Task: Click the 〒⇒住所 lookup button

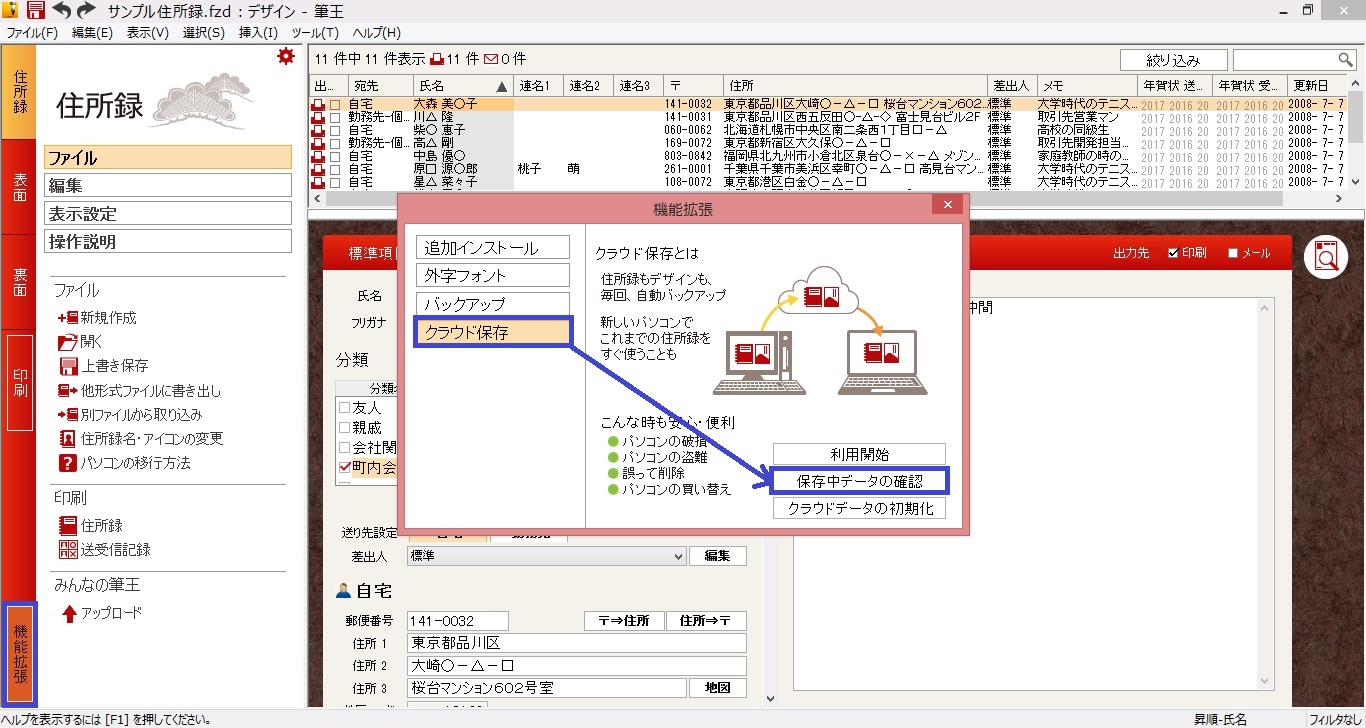Action: click(x=624, y=621)
